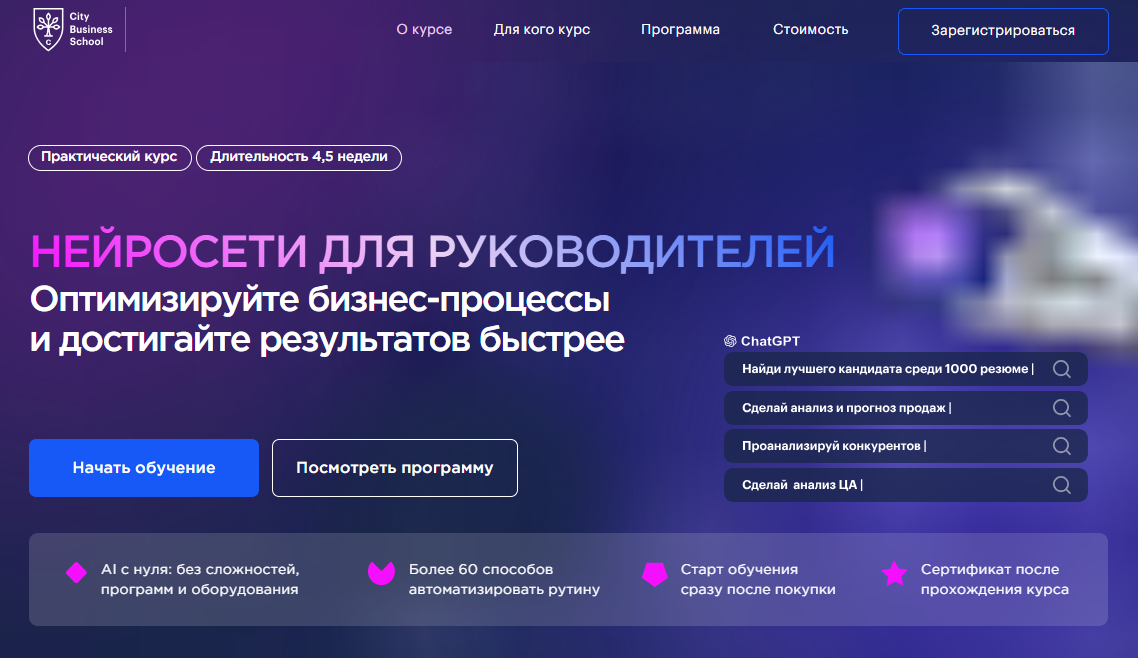Click the 'Зарегистрироваться' button
1138x658 pixels.
1003,31
